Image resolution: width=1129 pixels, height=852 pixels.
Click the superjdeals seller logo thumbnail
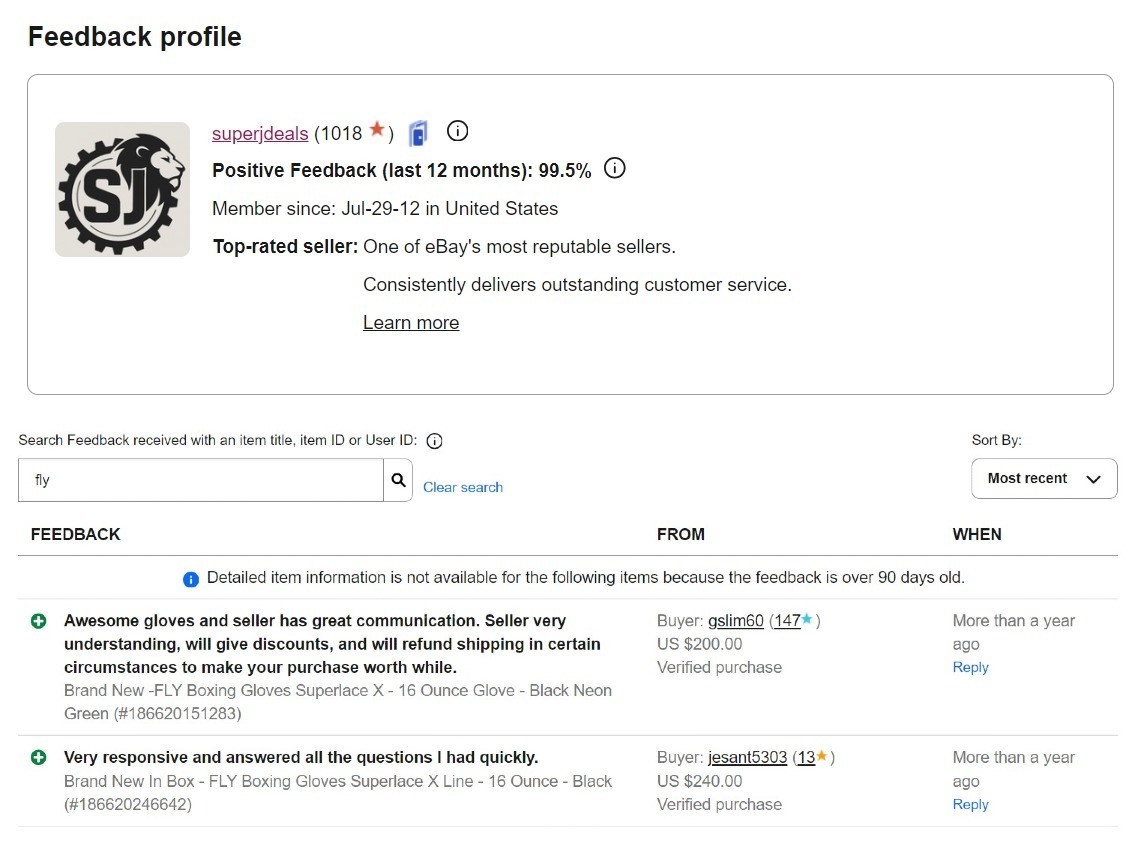[x=122, y=189]
